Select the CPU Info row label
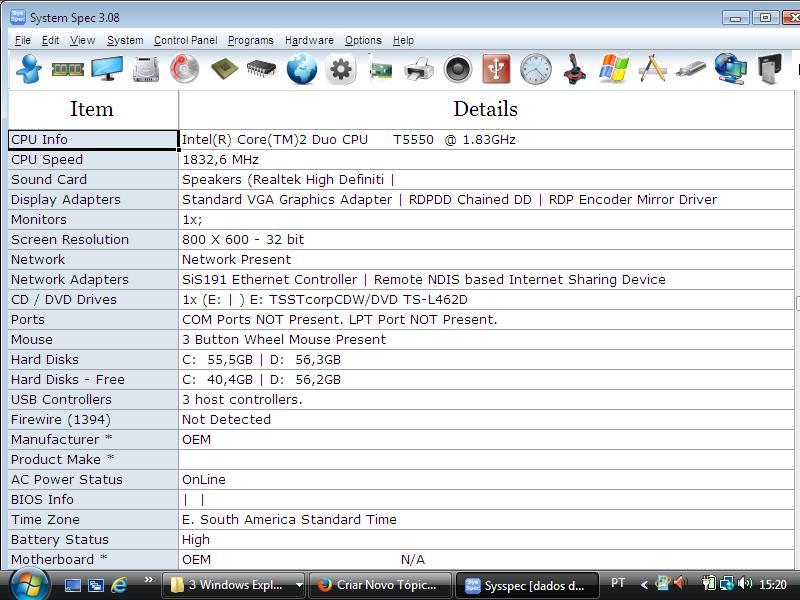The width and height of the screenshot is (800, 600). (x=93, y=140)
